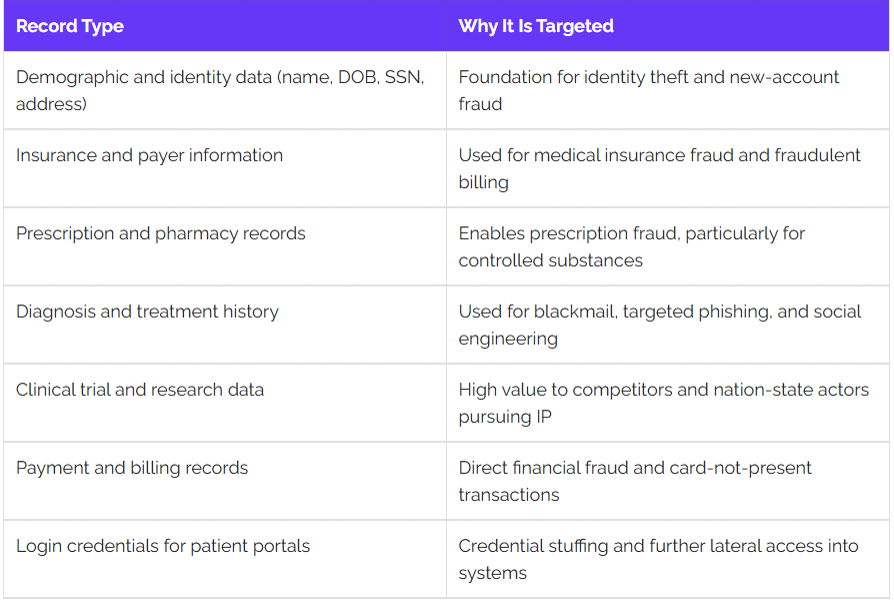Screen dimensions: 894x603
Task: Click the Credential stuffing description cell
Action: click(x=668, y=559)
